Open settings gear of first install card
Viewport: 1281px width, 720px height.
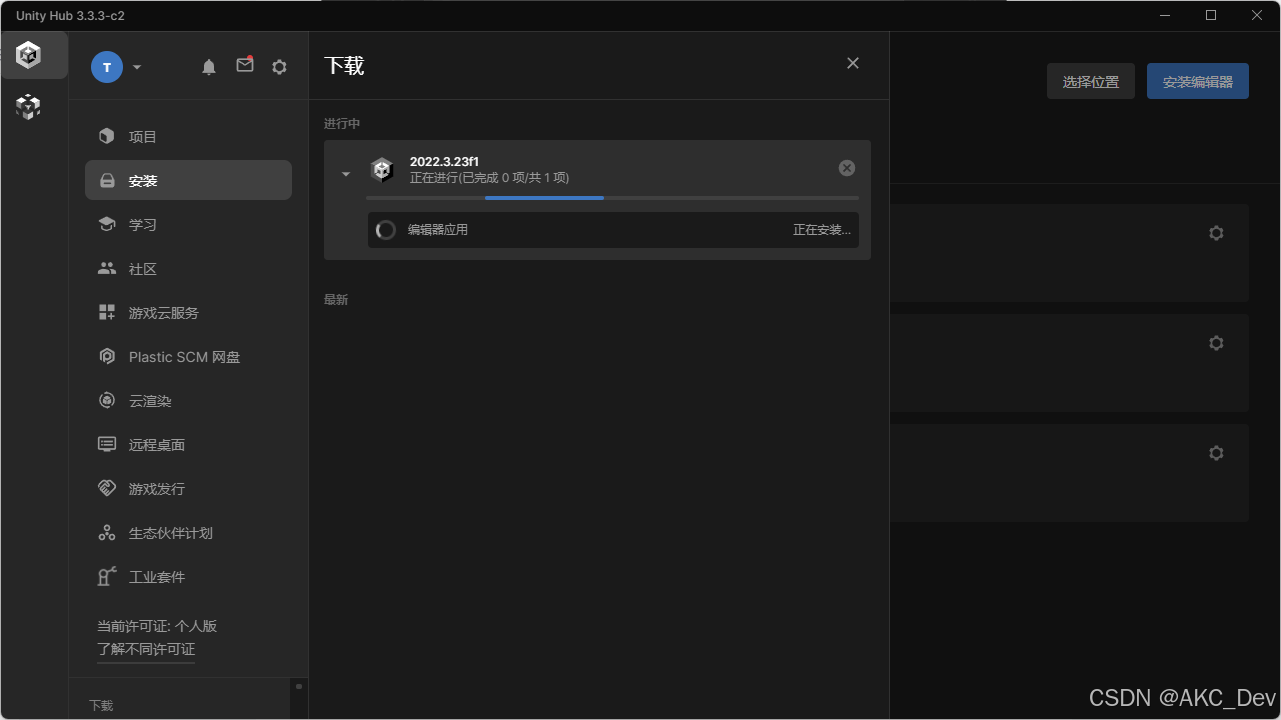click(x=1216, y=233)
